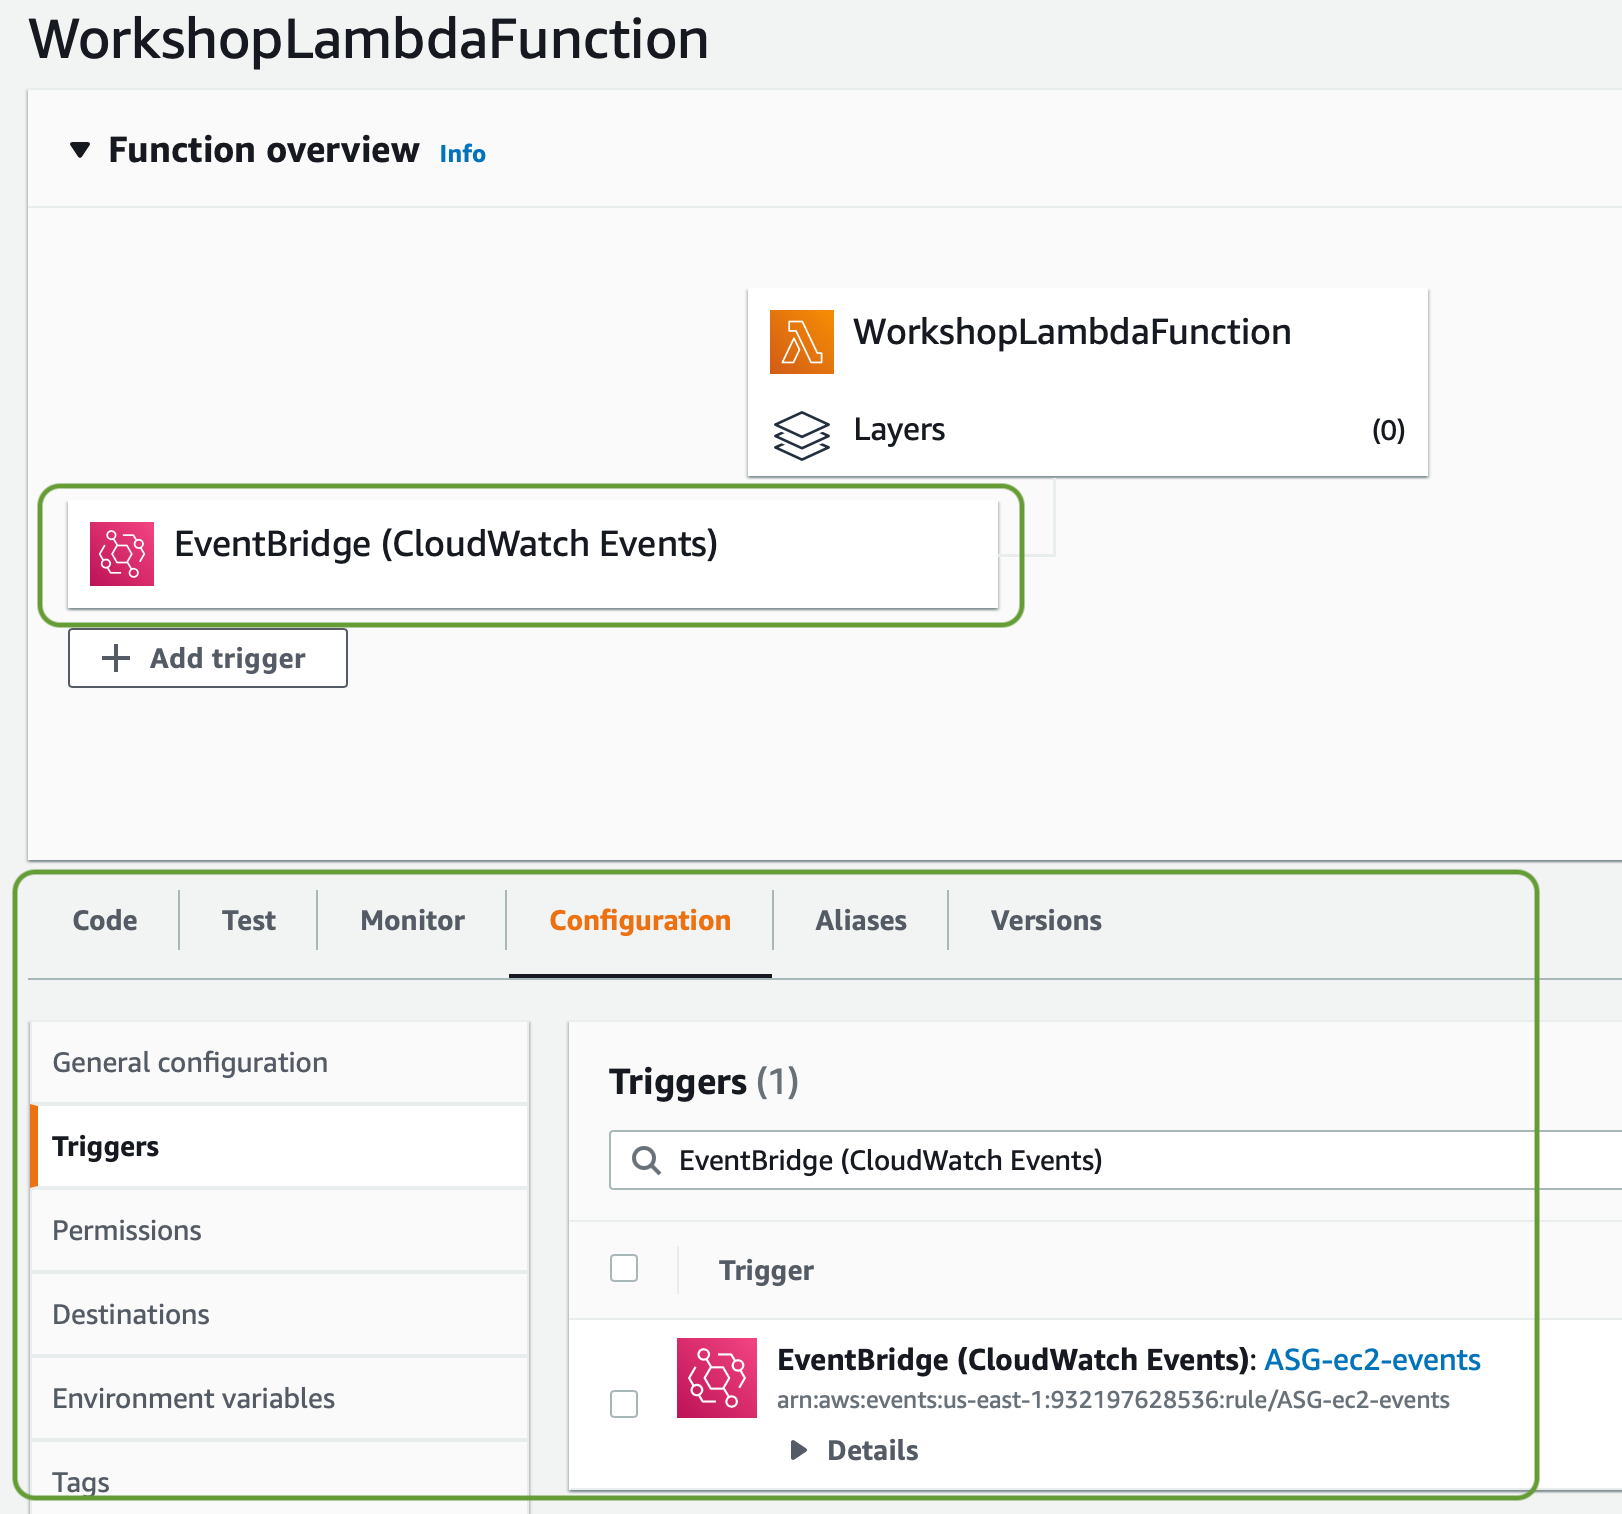Click inside the trigger search field

(1000, 1160)
